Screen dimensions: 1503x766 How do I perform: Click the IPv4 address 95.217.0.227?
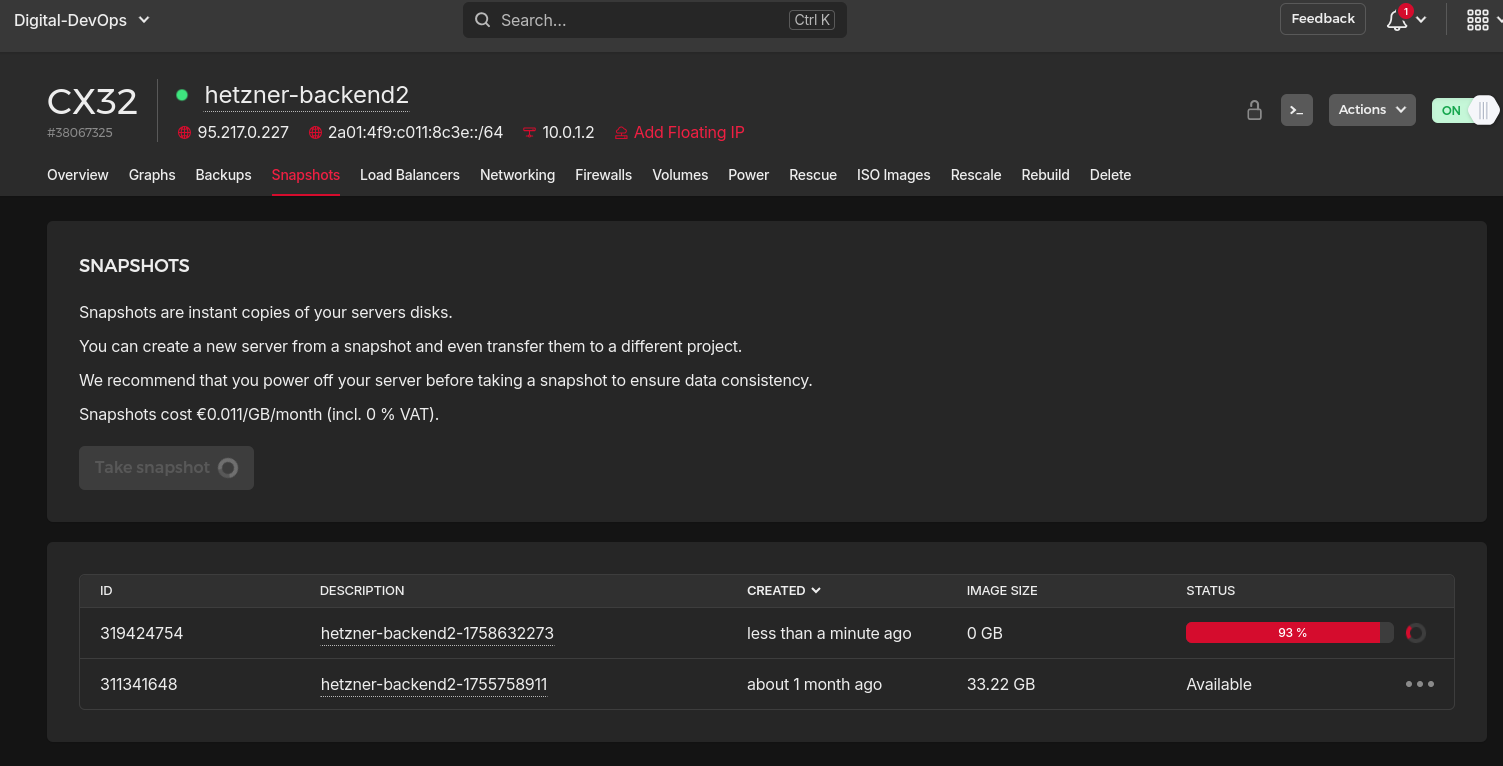pyautogui.click(x=243, y=133)
